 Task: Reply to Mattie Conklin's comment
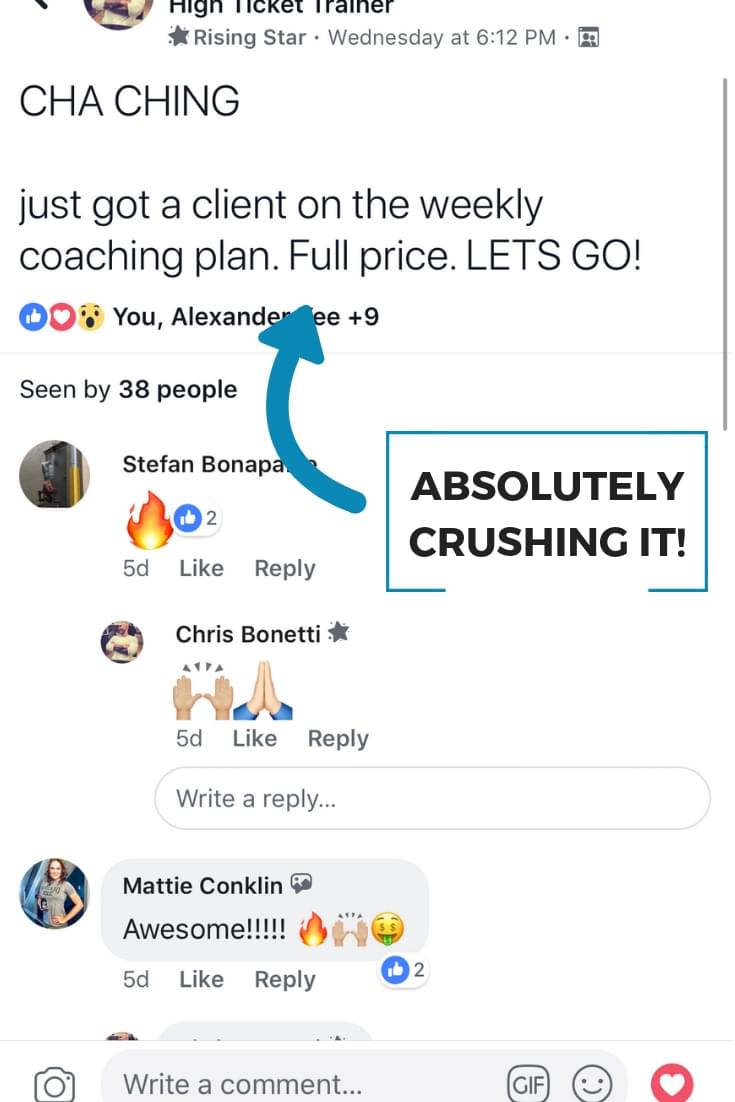(x=285, y=979)
